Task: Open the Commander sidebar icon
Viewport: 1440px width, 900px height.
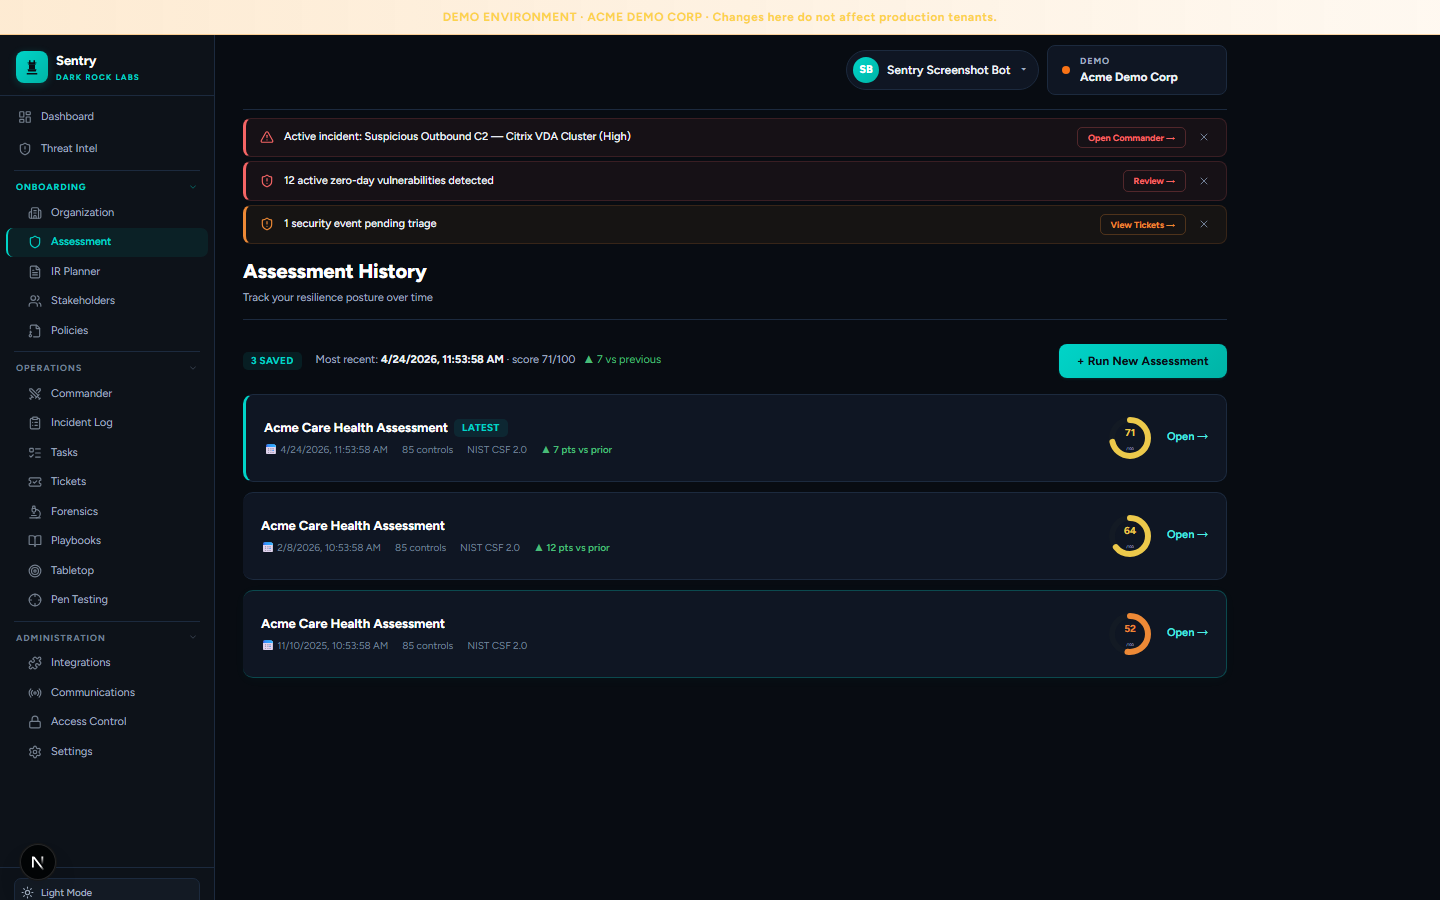Action: (x=35, y=394)
